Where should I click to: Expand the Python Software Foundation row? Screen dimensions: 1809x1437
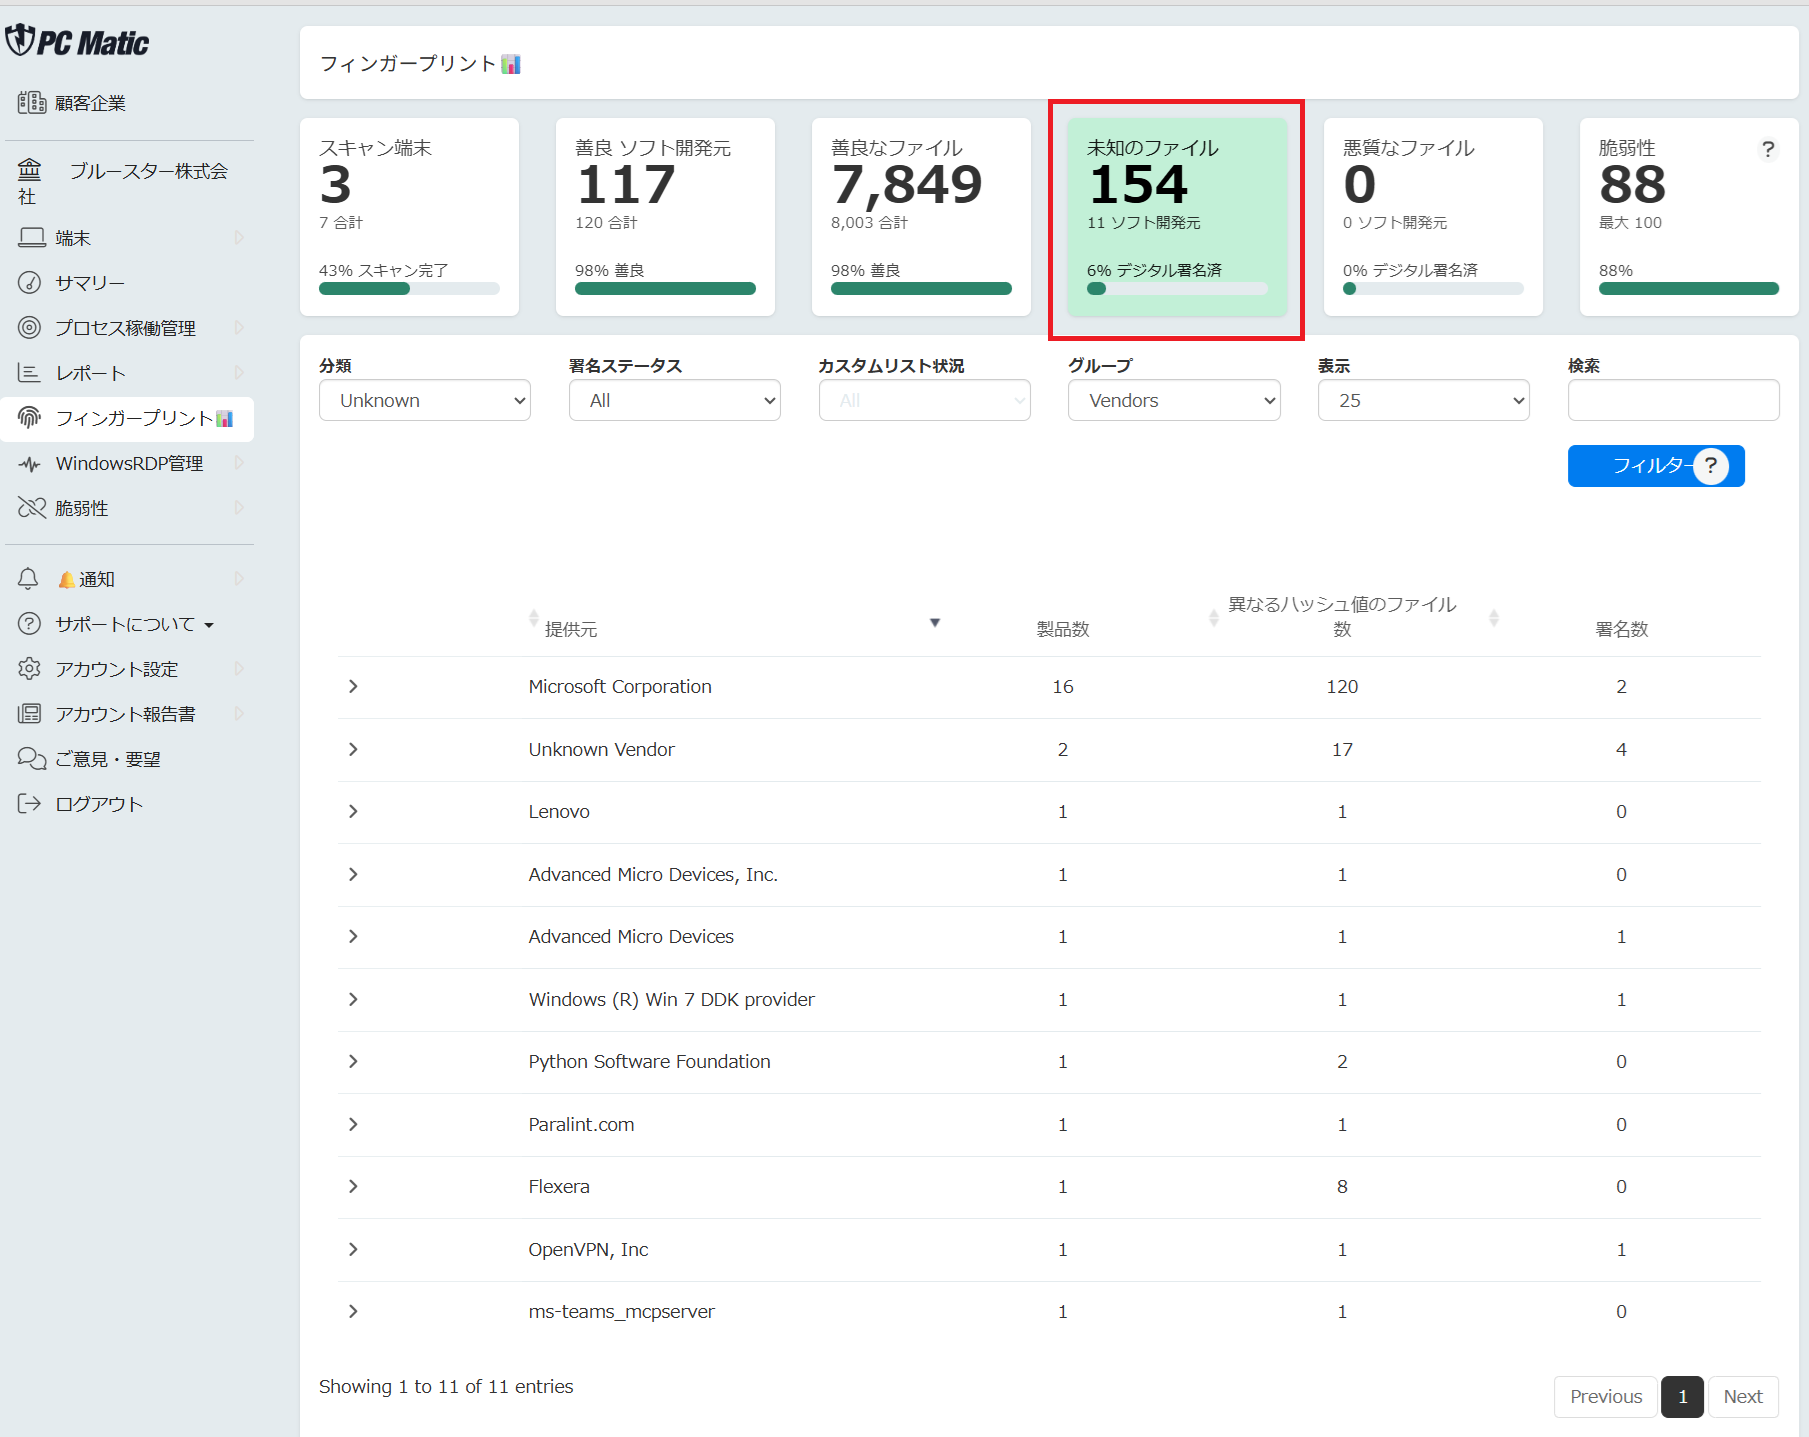pyautogui.click(x=353, y=1061)
